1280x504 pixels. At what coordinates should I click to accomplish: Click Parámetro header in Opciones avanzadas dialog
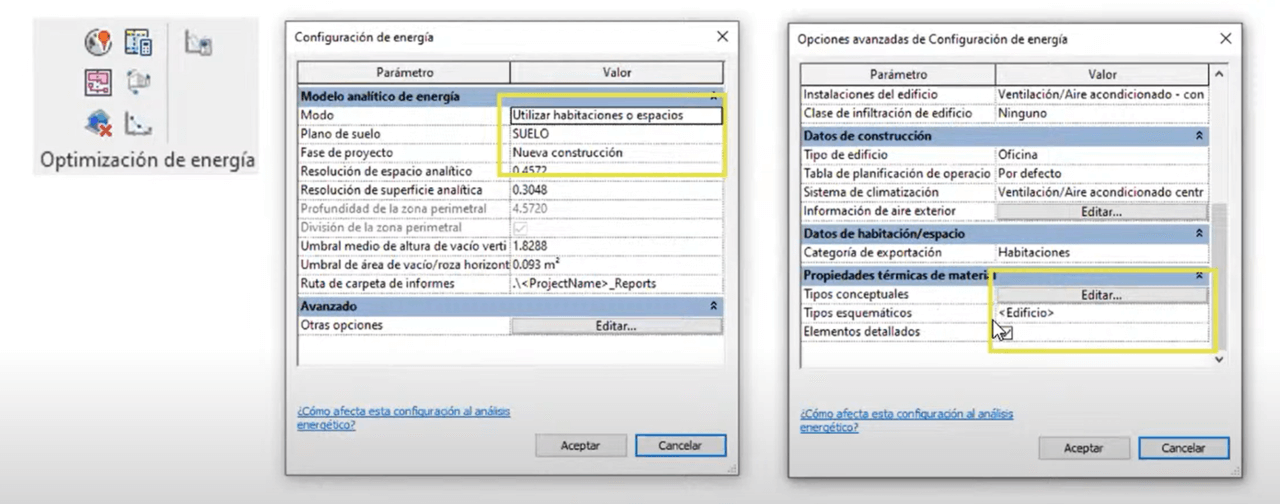898,75
